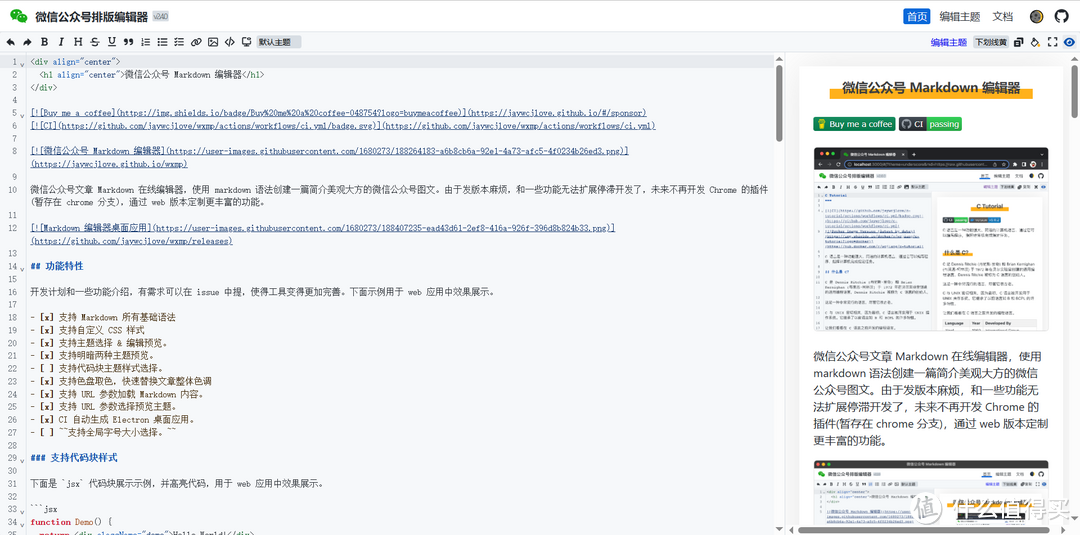
Task: Click the ### 支持代码块样式 heading line
Action: click(x=74, y=457)
